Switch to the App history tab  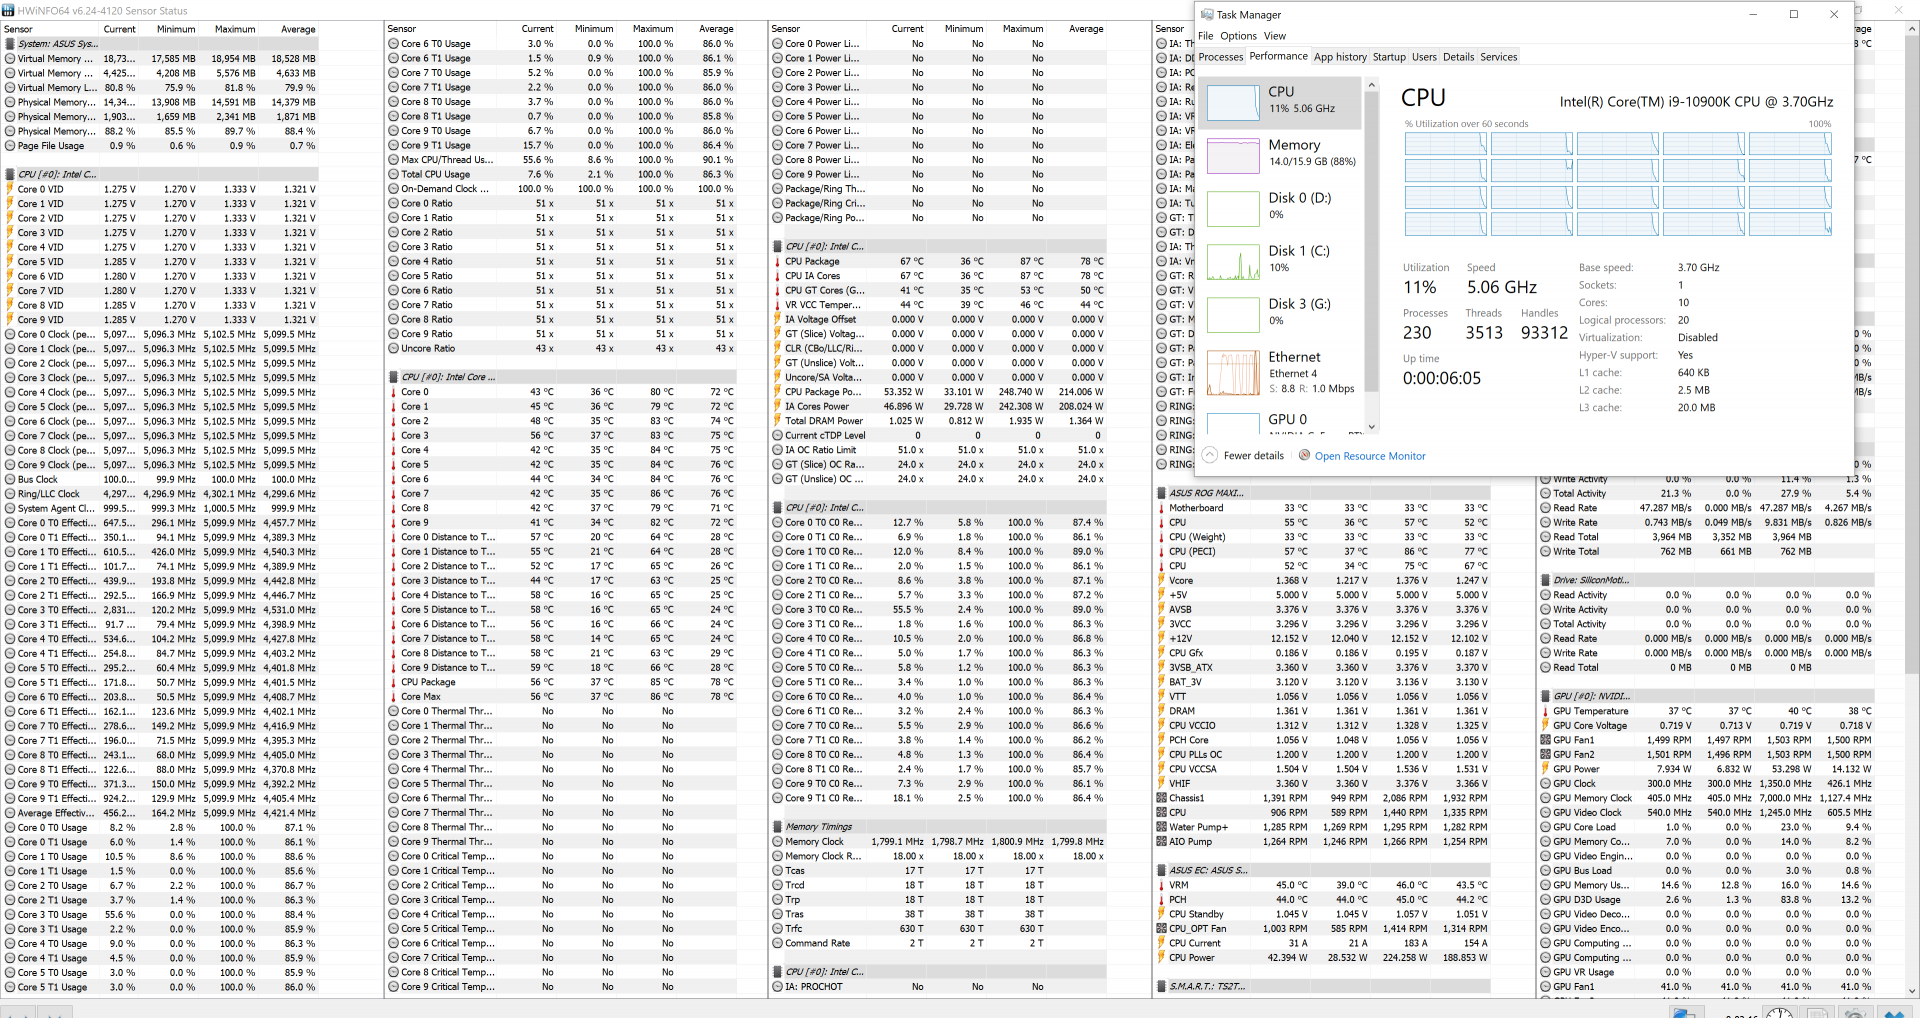point(1340,57)
